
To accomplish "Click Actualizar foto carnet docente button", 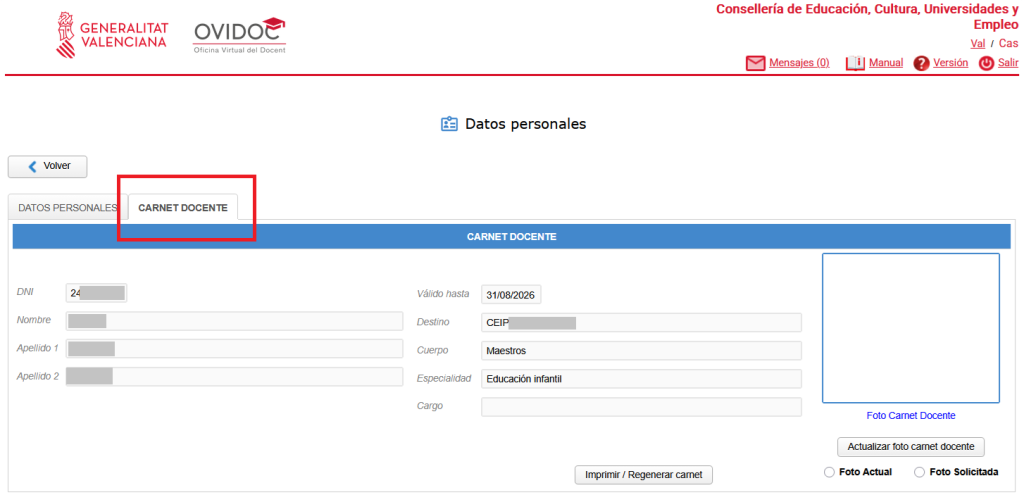I will click(910, 446).
